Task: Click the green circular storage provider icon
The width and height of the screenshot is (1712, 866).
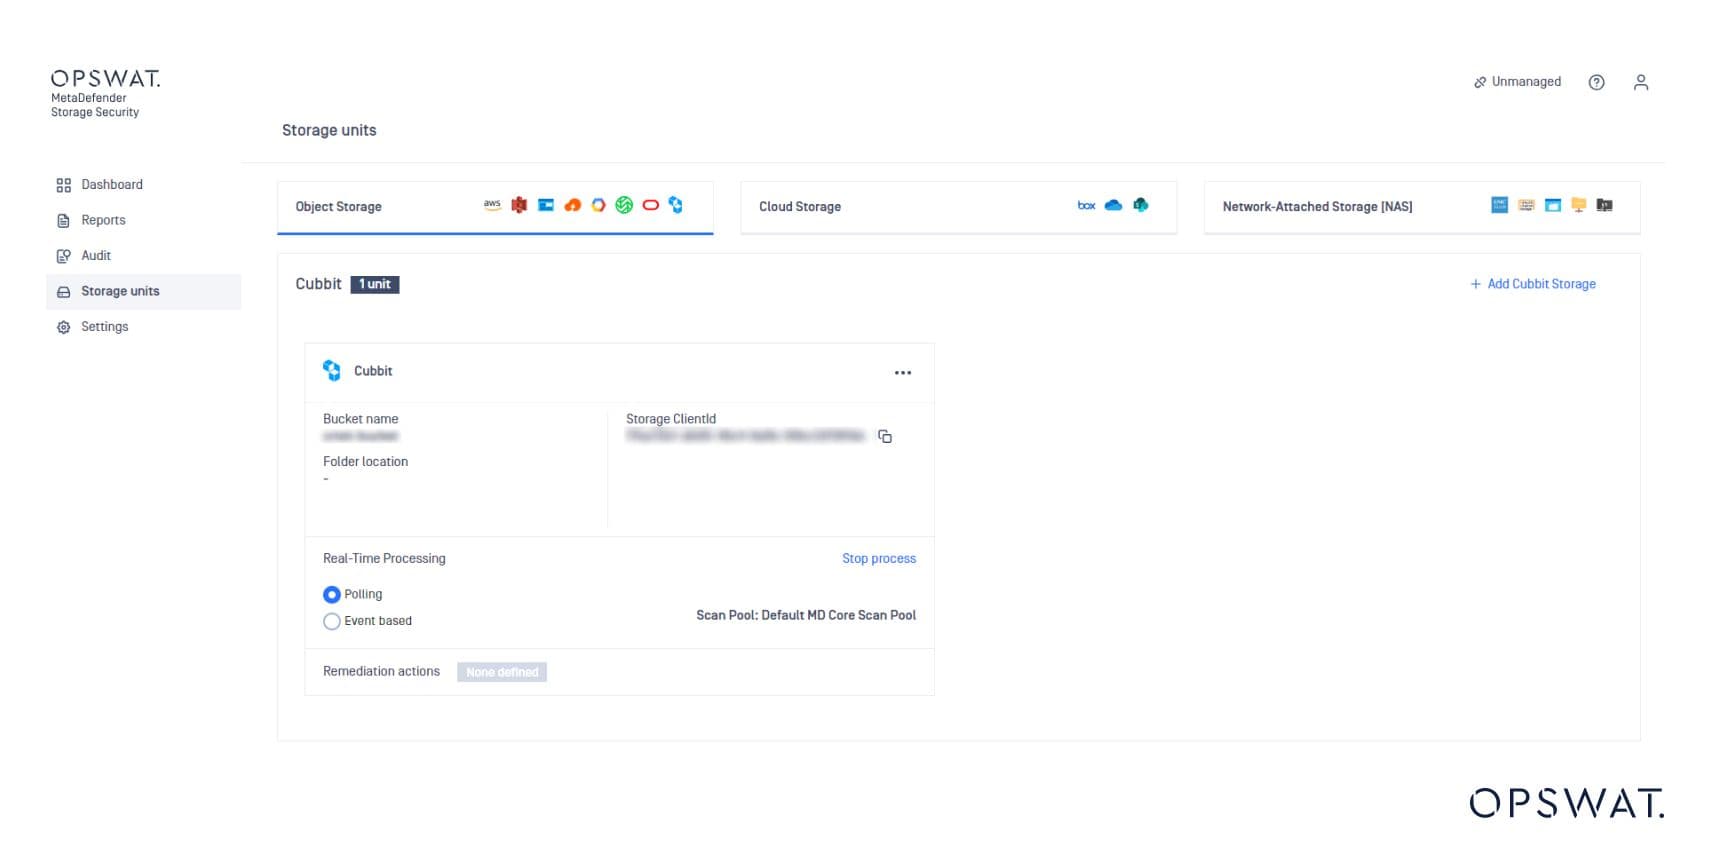Action: (624, 205)
